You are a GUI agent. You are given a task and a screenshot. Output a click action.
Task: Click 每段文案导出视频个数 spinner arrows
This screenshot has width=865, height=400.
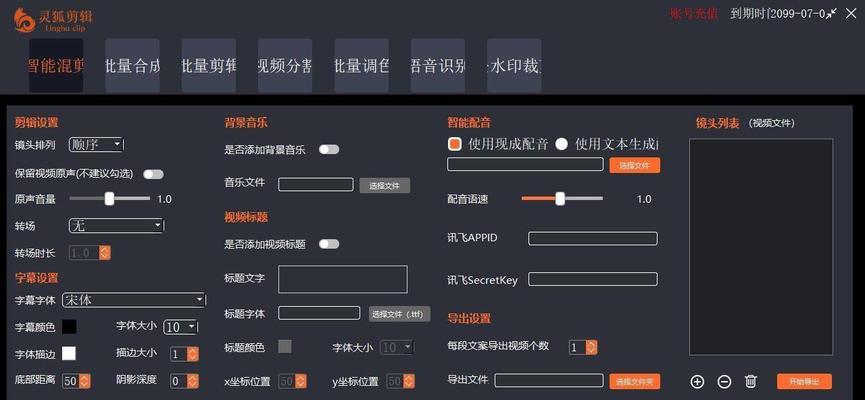(591, 347)
